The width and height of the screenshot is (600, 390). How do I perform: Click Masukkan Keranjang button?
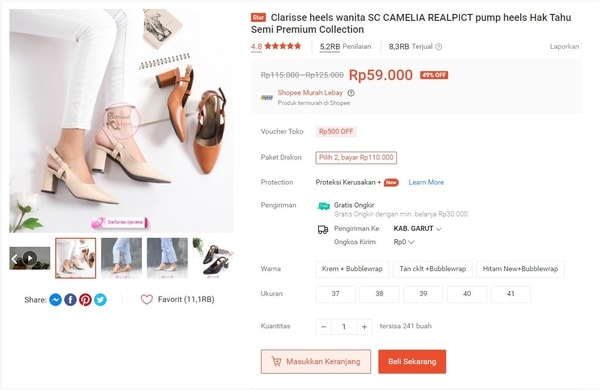click(316, 362)
